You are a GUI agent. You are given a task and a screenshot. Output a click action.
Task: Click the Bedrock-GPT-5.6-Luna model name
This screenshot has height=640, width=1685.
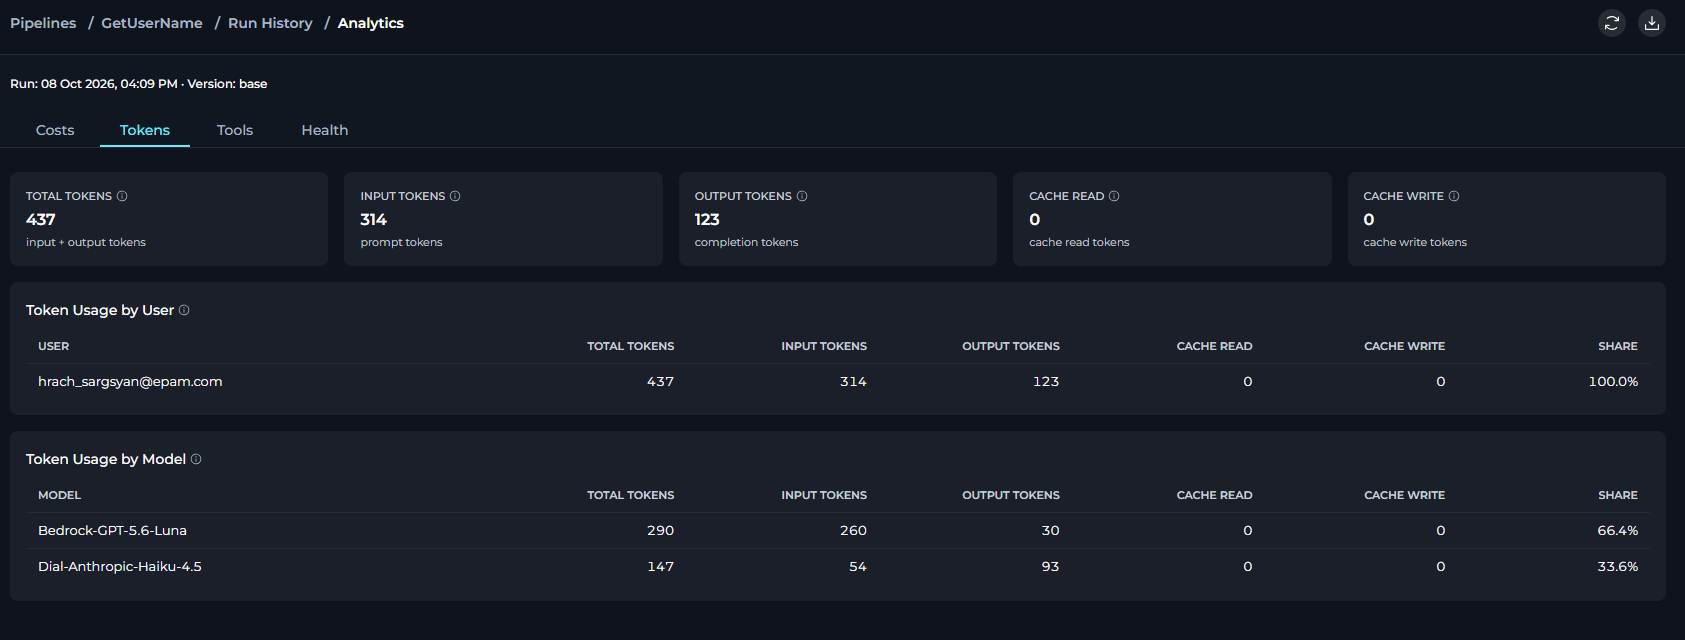click(112, 530)
